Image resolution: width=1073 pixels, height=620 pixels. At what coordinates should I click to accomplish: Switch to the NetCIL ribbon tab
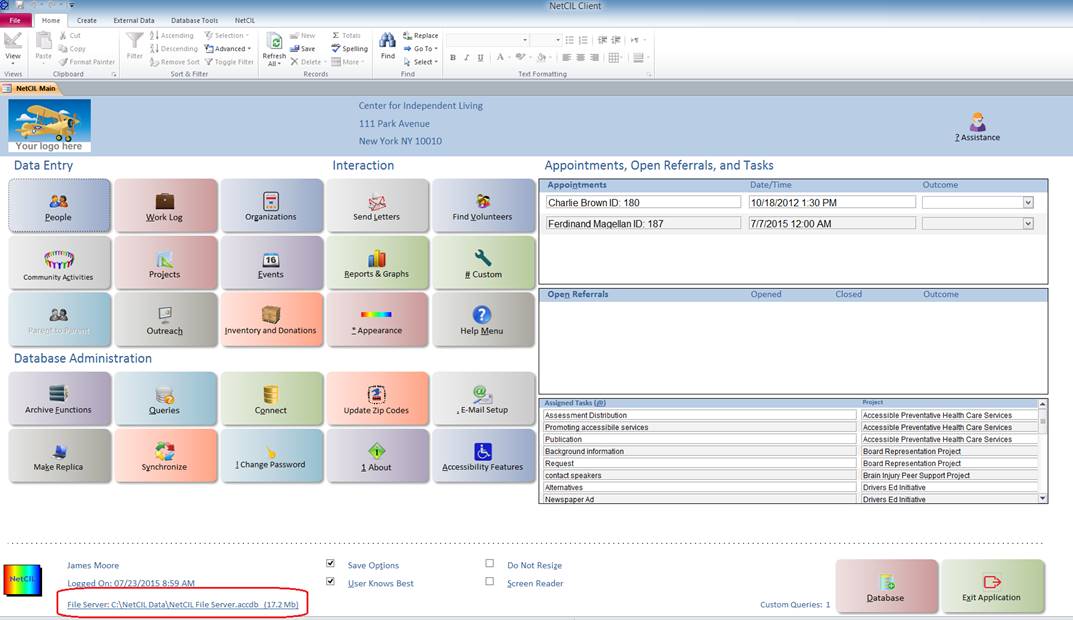pos(245,21)
